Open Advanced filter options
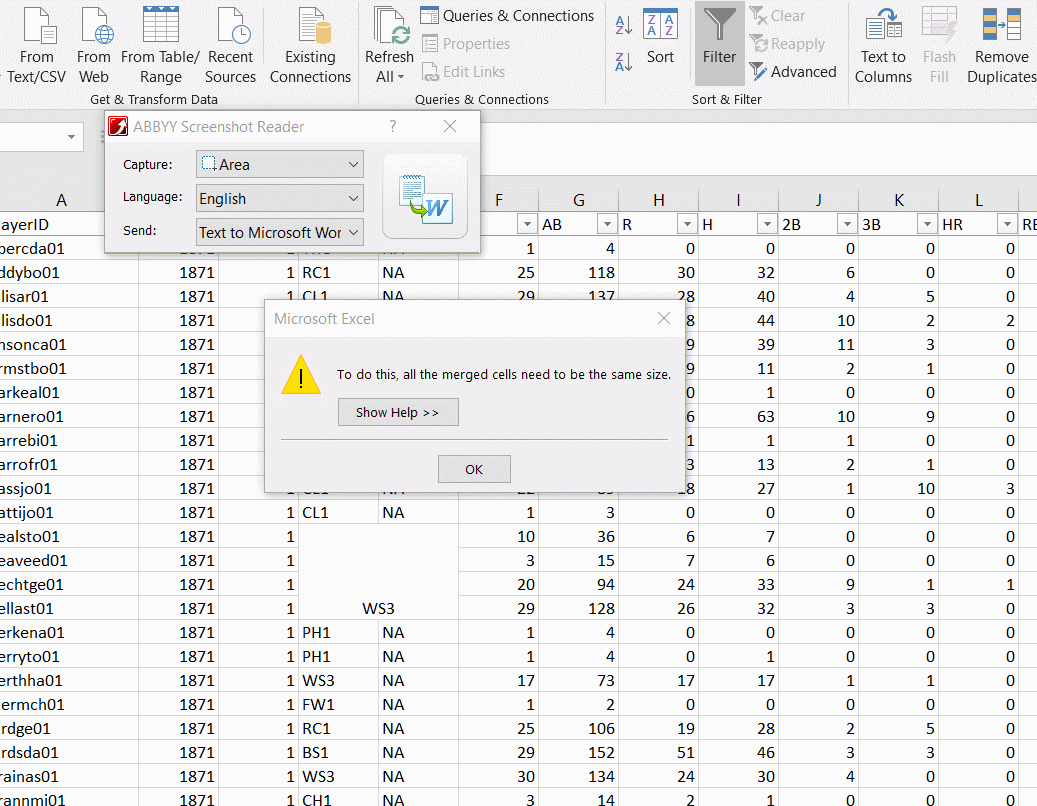The image size is (1037, 806). [793, 71]
